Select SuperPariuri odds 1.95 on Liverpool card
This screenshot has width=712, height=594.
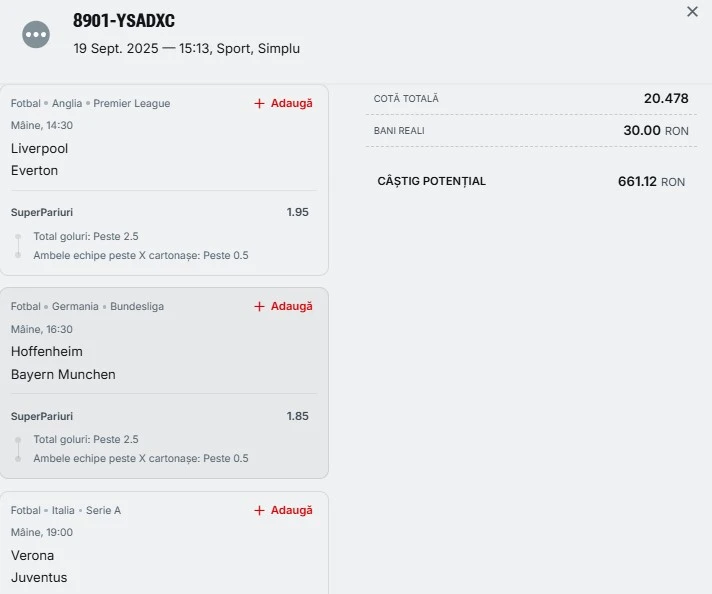coord(297,212)
